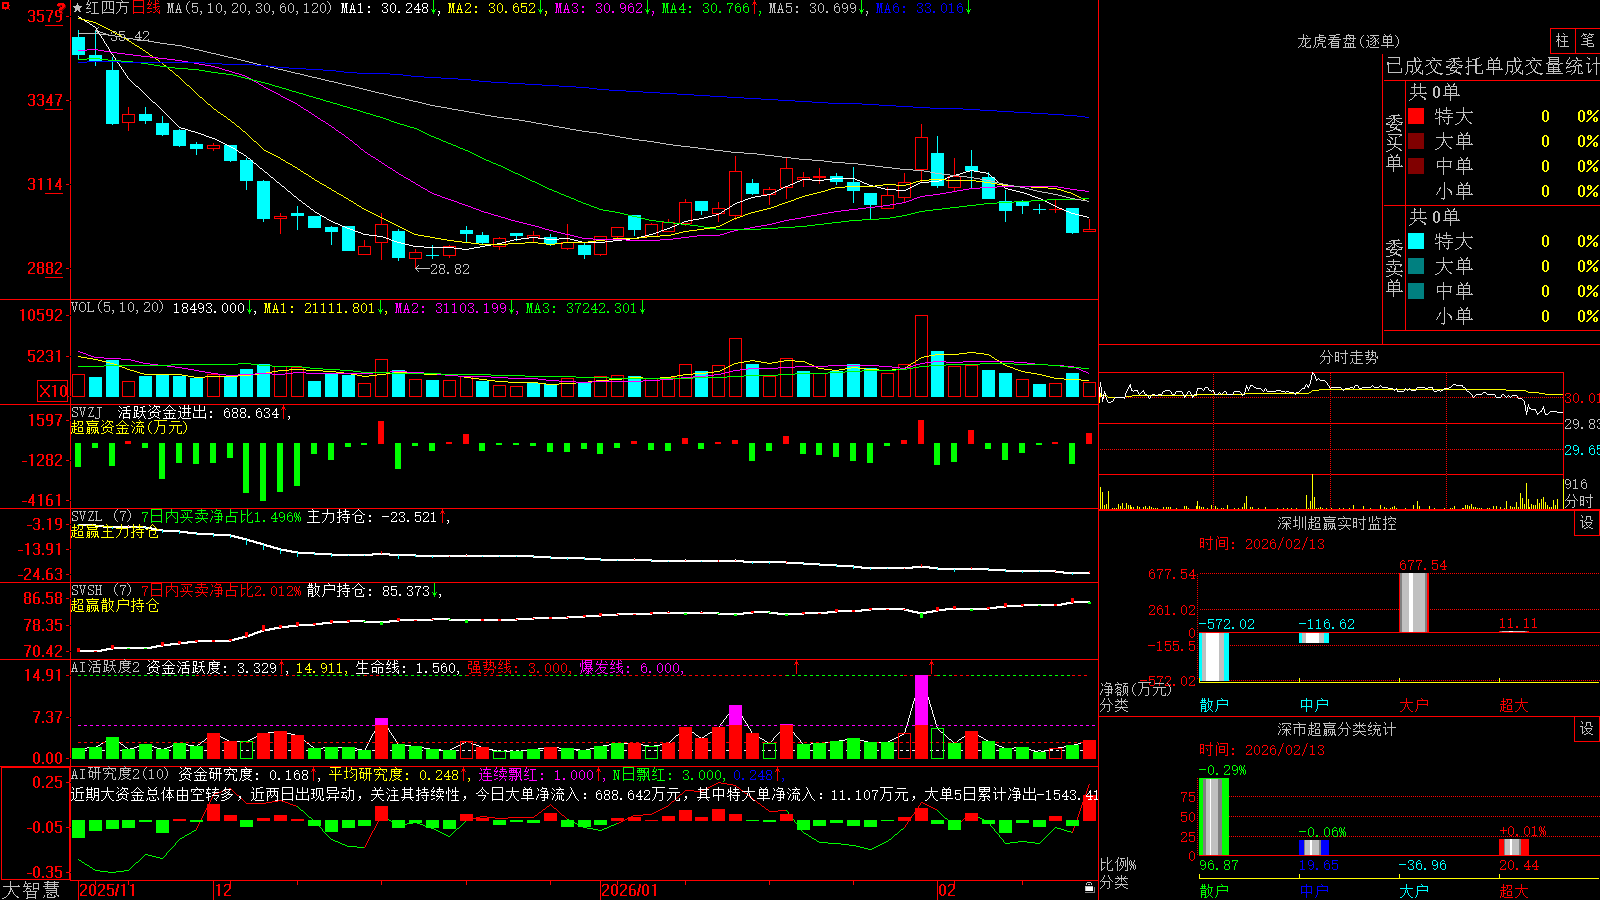Click the 超赢资金流(万元) label
1600x900 pixels.
(x=129, y=427)
